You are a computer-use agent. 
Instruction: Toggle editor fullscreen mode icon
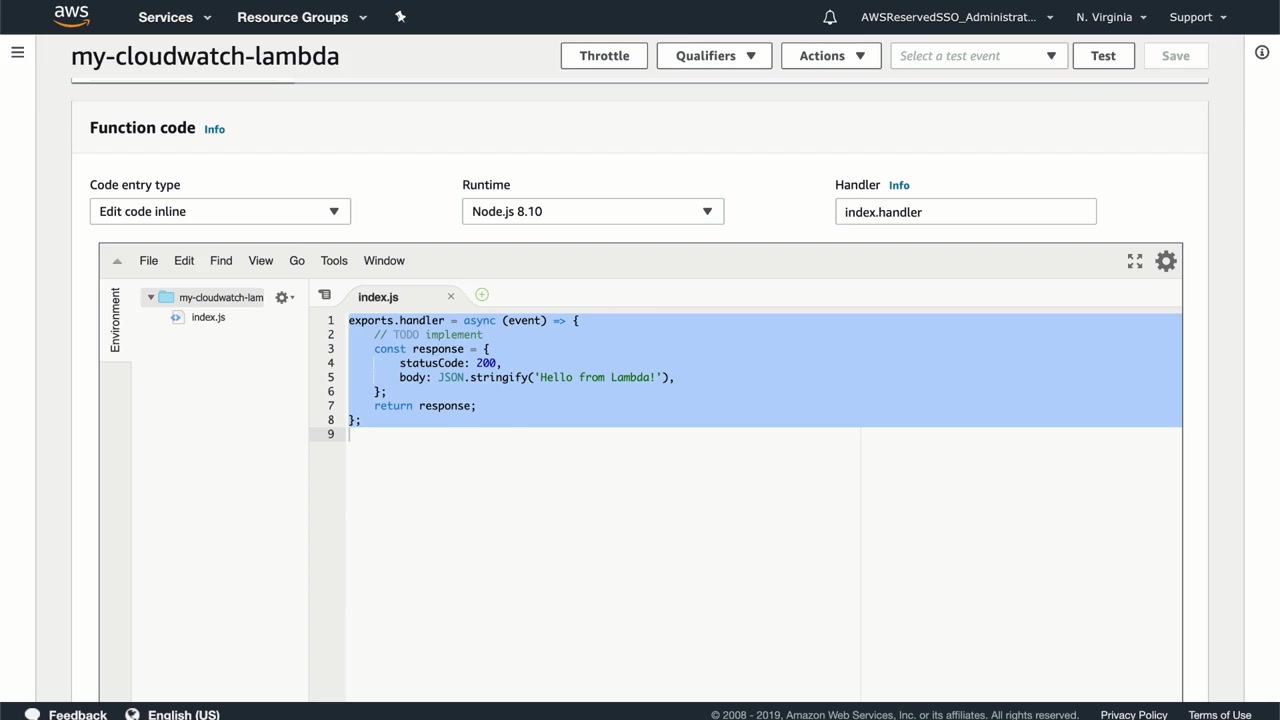point(1135,261)
